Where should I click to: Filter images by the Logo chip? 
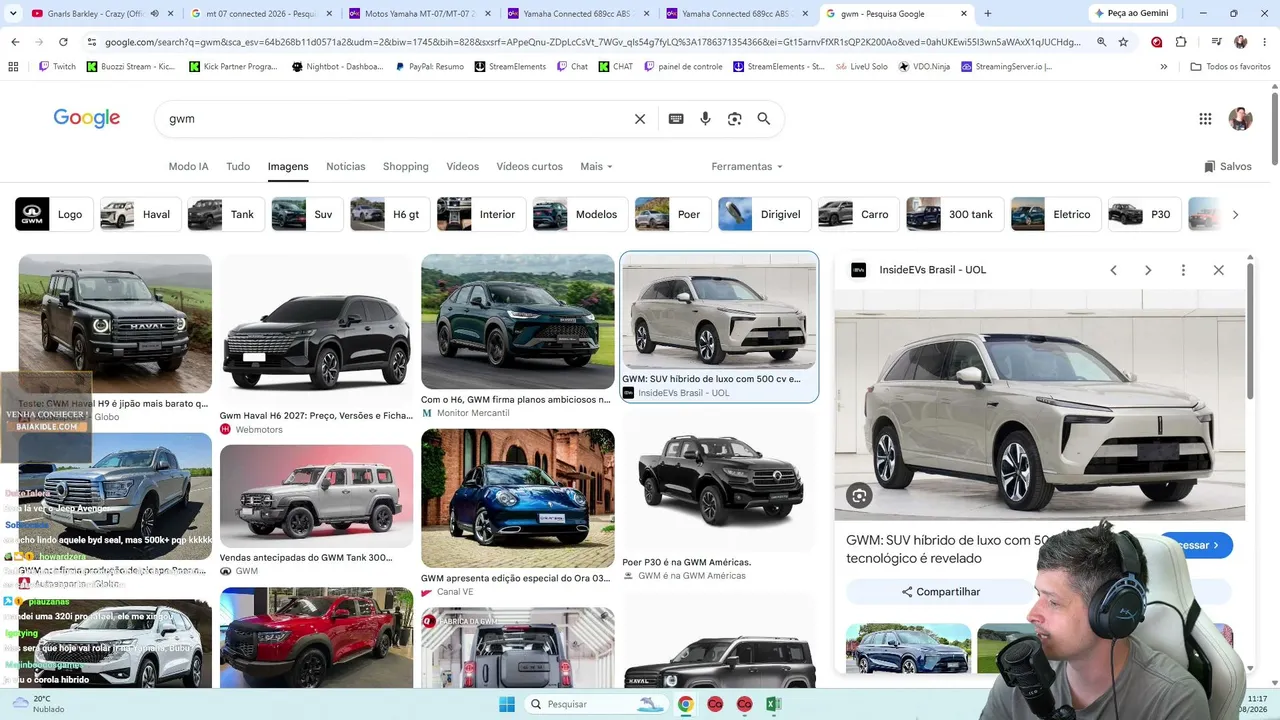pyautogui.click(x=55, y=214)
